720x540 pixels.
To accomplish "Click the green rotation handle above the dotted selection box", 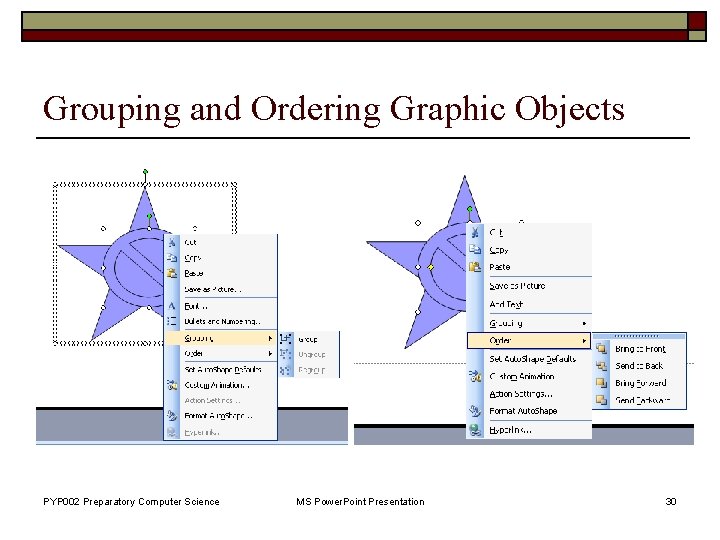I will coord(145,172).
